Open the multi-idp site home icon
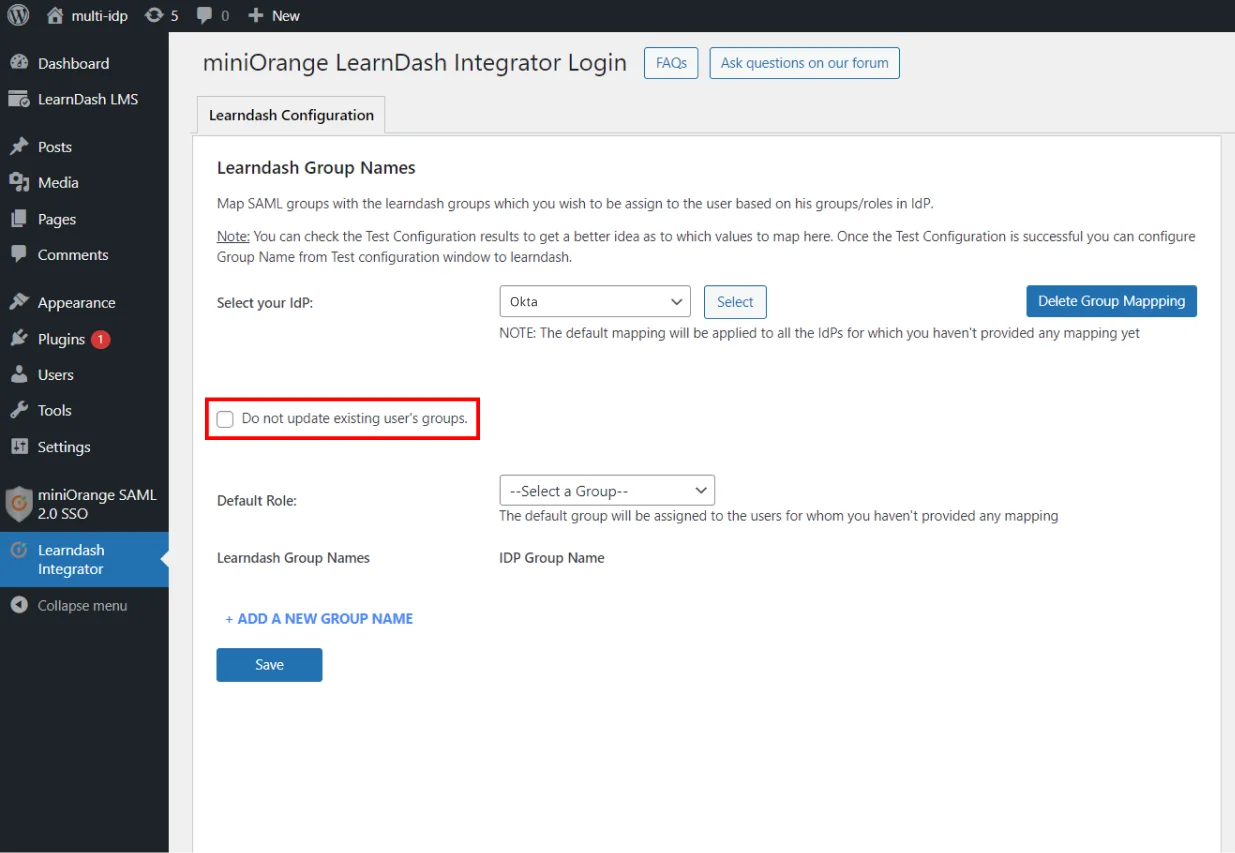 point(54,16)
